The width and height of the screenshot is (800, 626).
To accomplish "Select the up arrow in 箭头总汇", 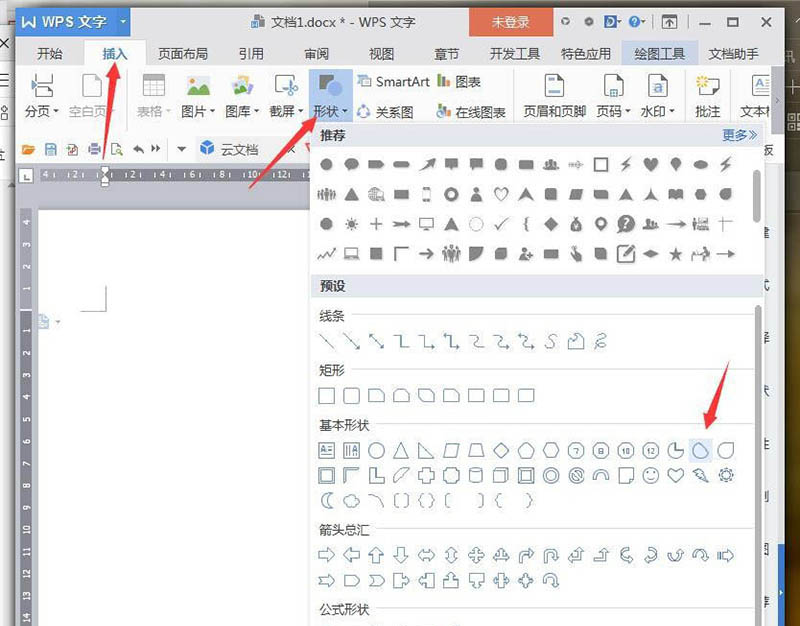I will tap(376, 555).
